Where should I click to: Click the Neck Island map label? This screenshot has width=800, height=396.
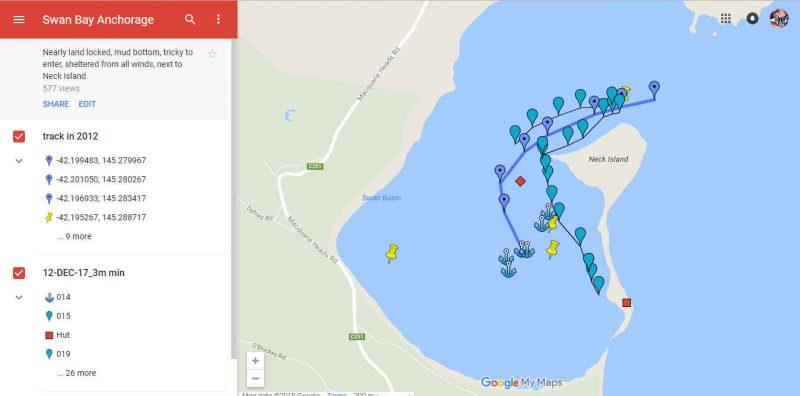[608, 159]
